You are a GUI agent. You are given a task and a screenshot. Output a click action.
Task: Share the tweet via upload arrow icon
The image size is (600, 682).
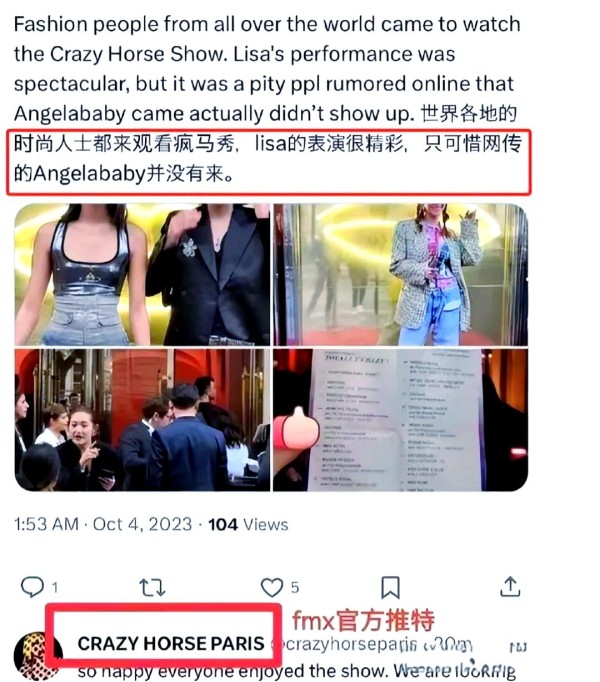pyautogui.click(x=510, y=587)
